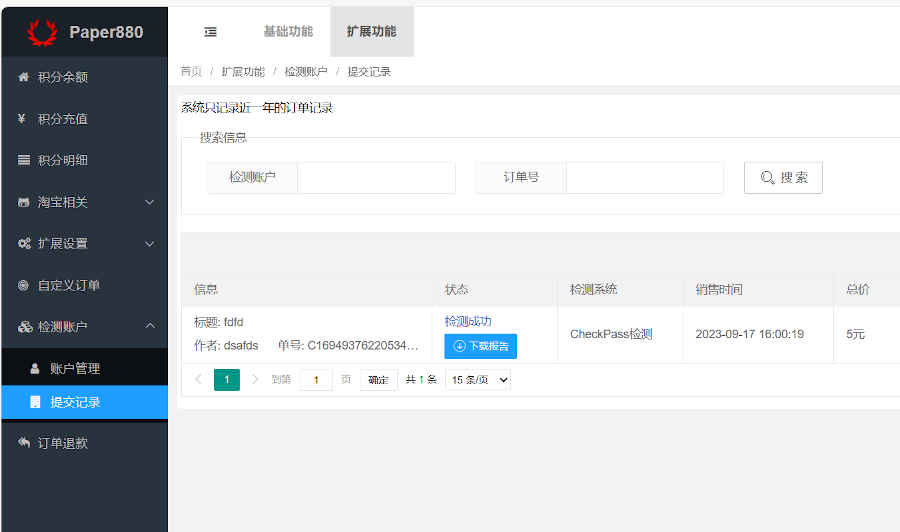
Task: Click the 确定 pagination confirm button
Action: click(378, 379)
